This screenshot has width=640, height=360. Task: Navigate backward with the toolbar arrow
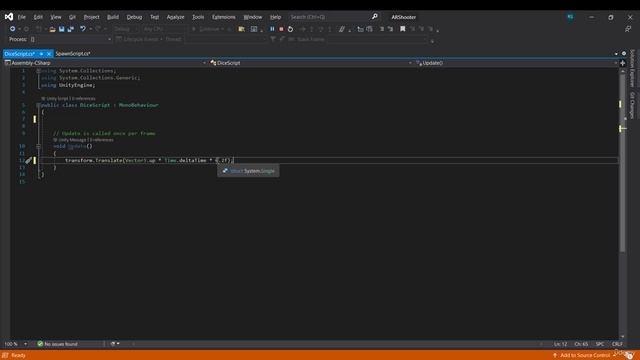13,29
